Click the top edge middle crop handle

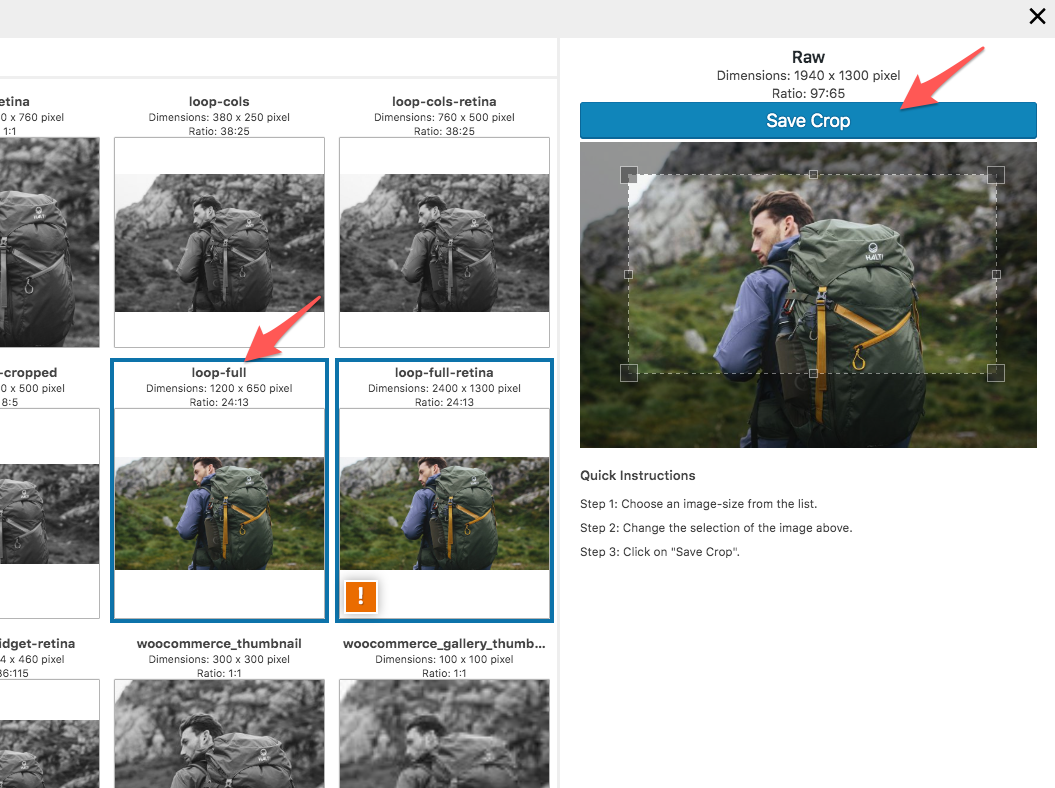tap(813, 175)
